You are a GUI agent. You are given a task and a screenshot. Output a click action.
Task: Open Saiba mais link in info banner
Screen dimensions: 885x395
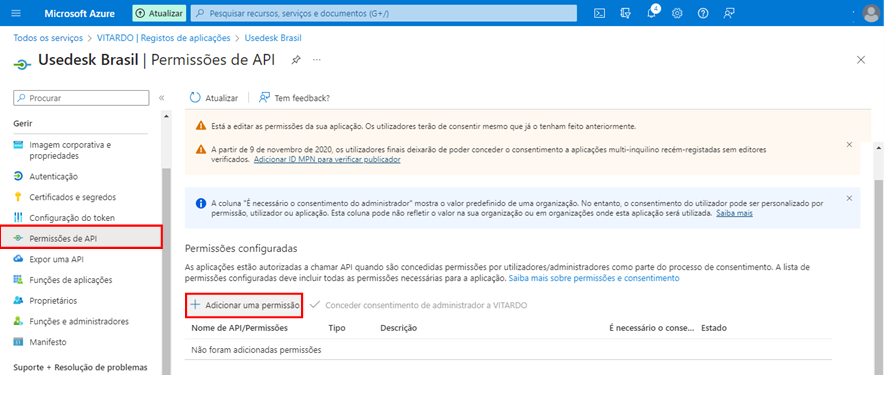pos(734,214)
